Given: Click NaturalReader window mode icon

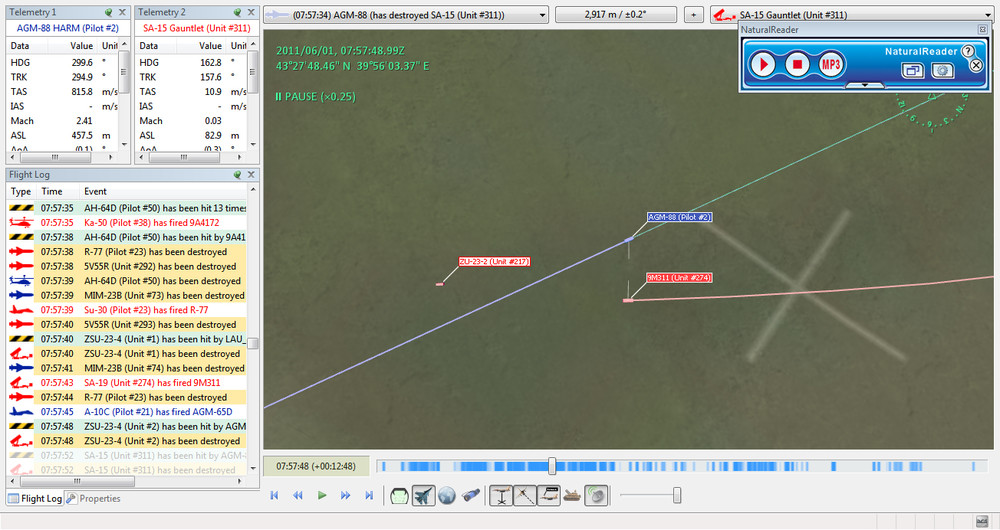Looking at the screenshot, I should (913, 70).
